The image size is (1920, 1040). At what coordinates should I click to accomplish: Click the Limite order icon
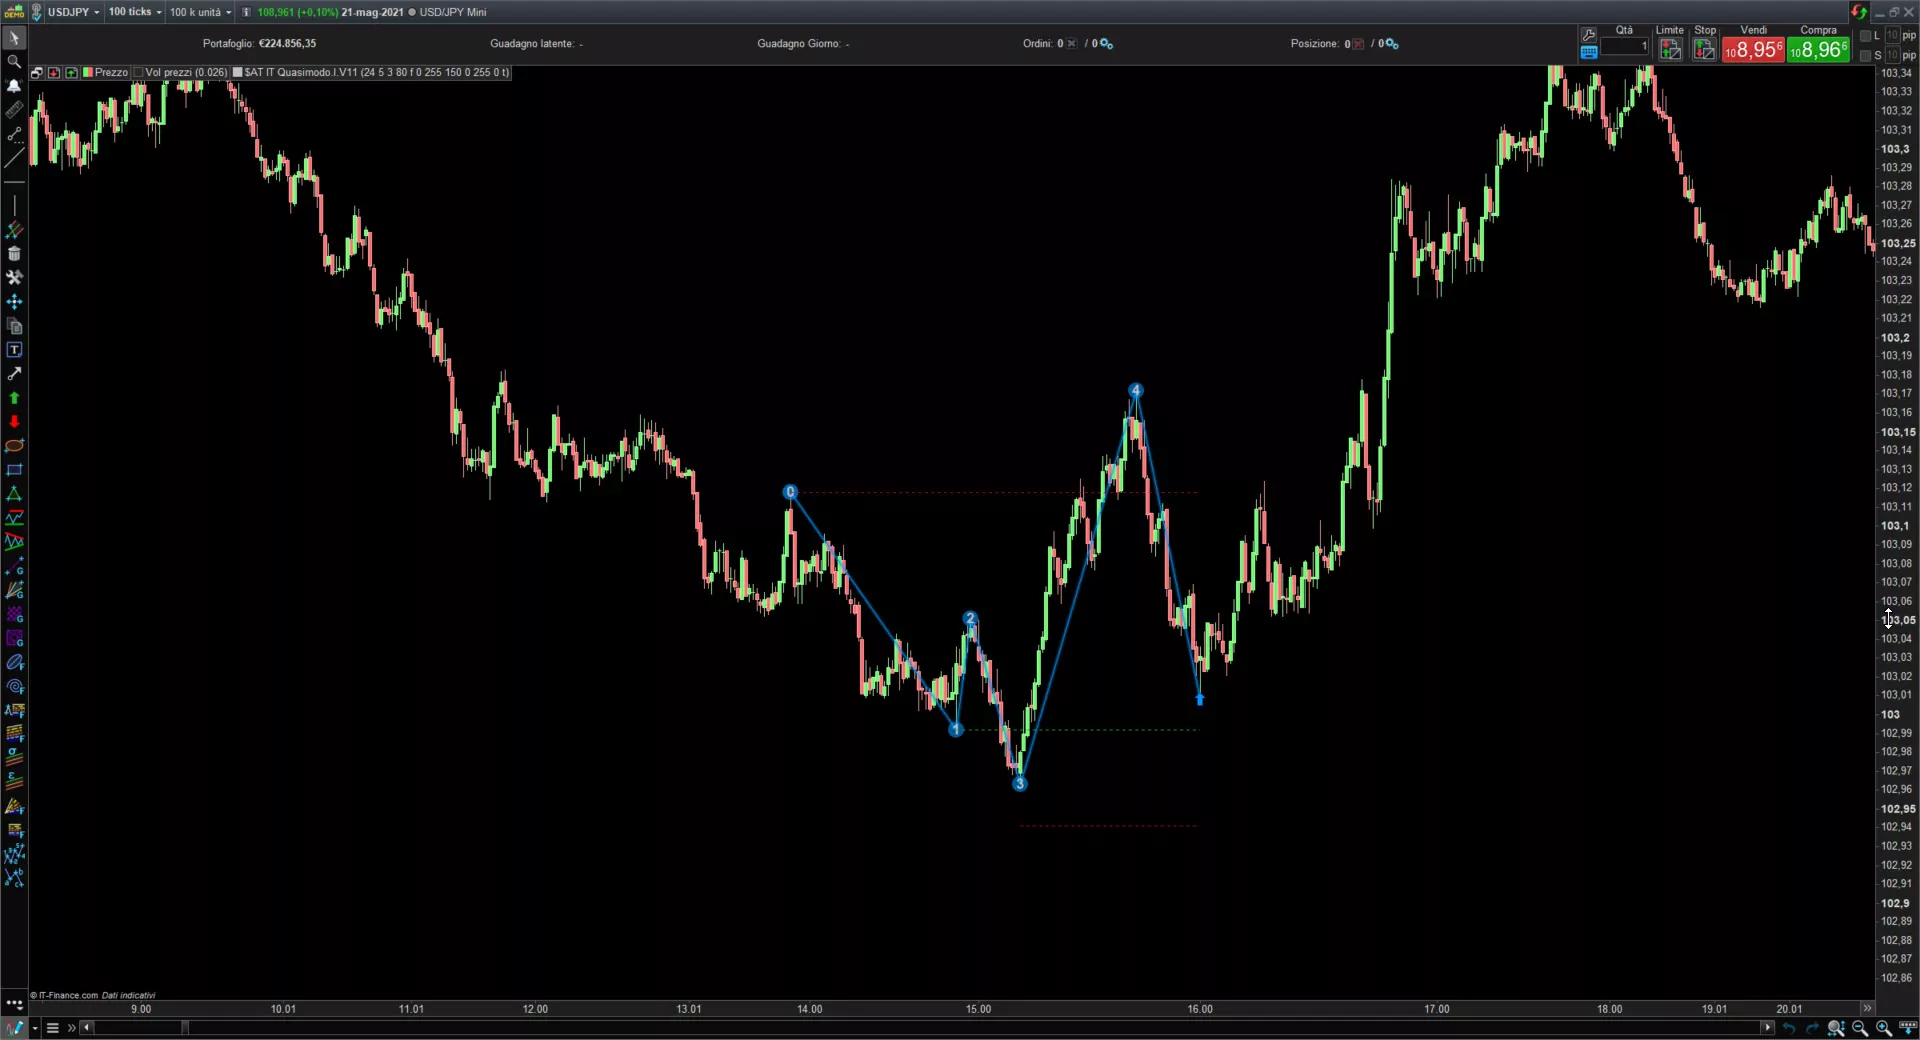pyautogui.click(x=1670, y=49)
